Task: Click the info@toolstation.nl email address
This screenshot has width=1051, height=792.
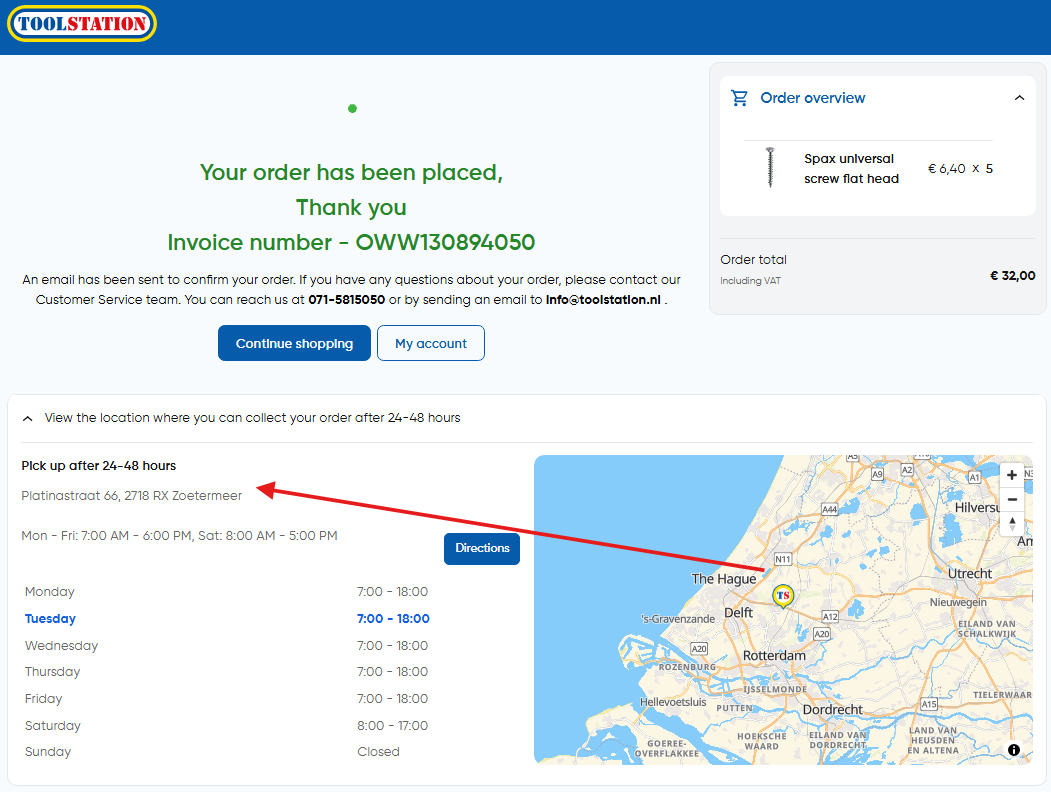Action: [x=603, y=299]
